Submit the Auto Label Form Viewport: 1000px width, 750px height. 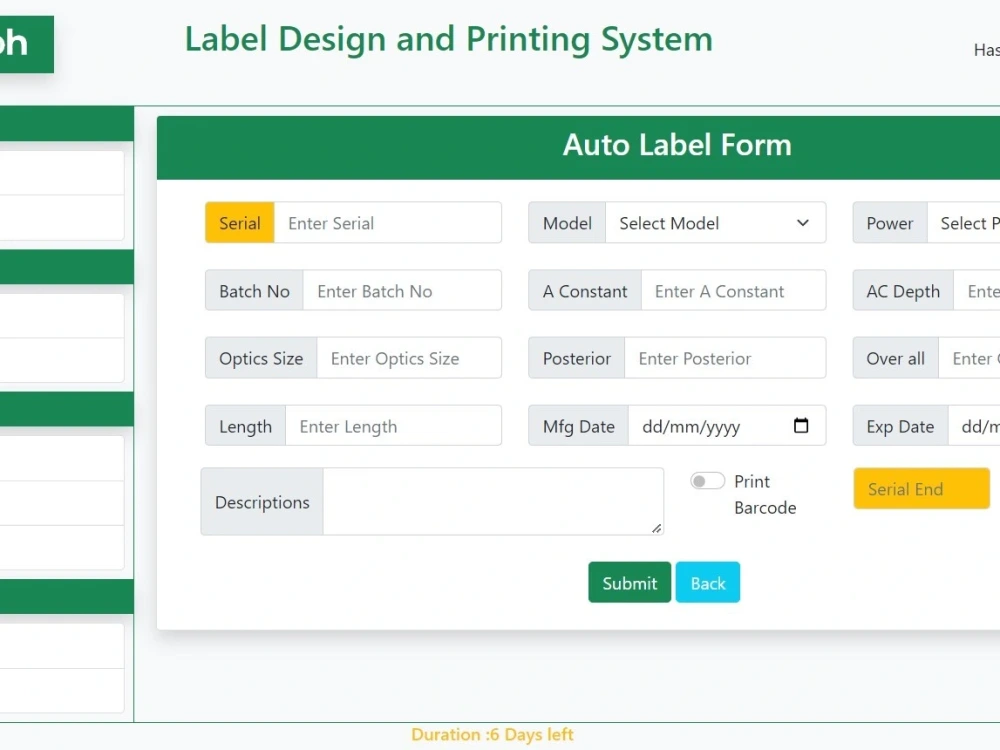(x=629, y=582)
